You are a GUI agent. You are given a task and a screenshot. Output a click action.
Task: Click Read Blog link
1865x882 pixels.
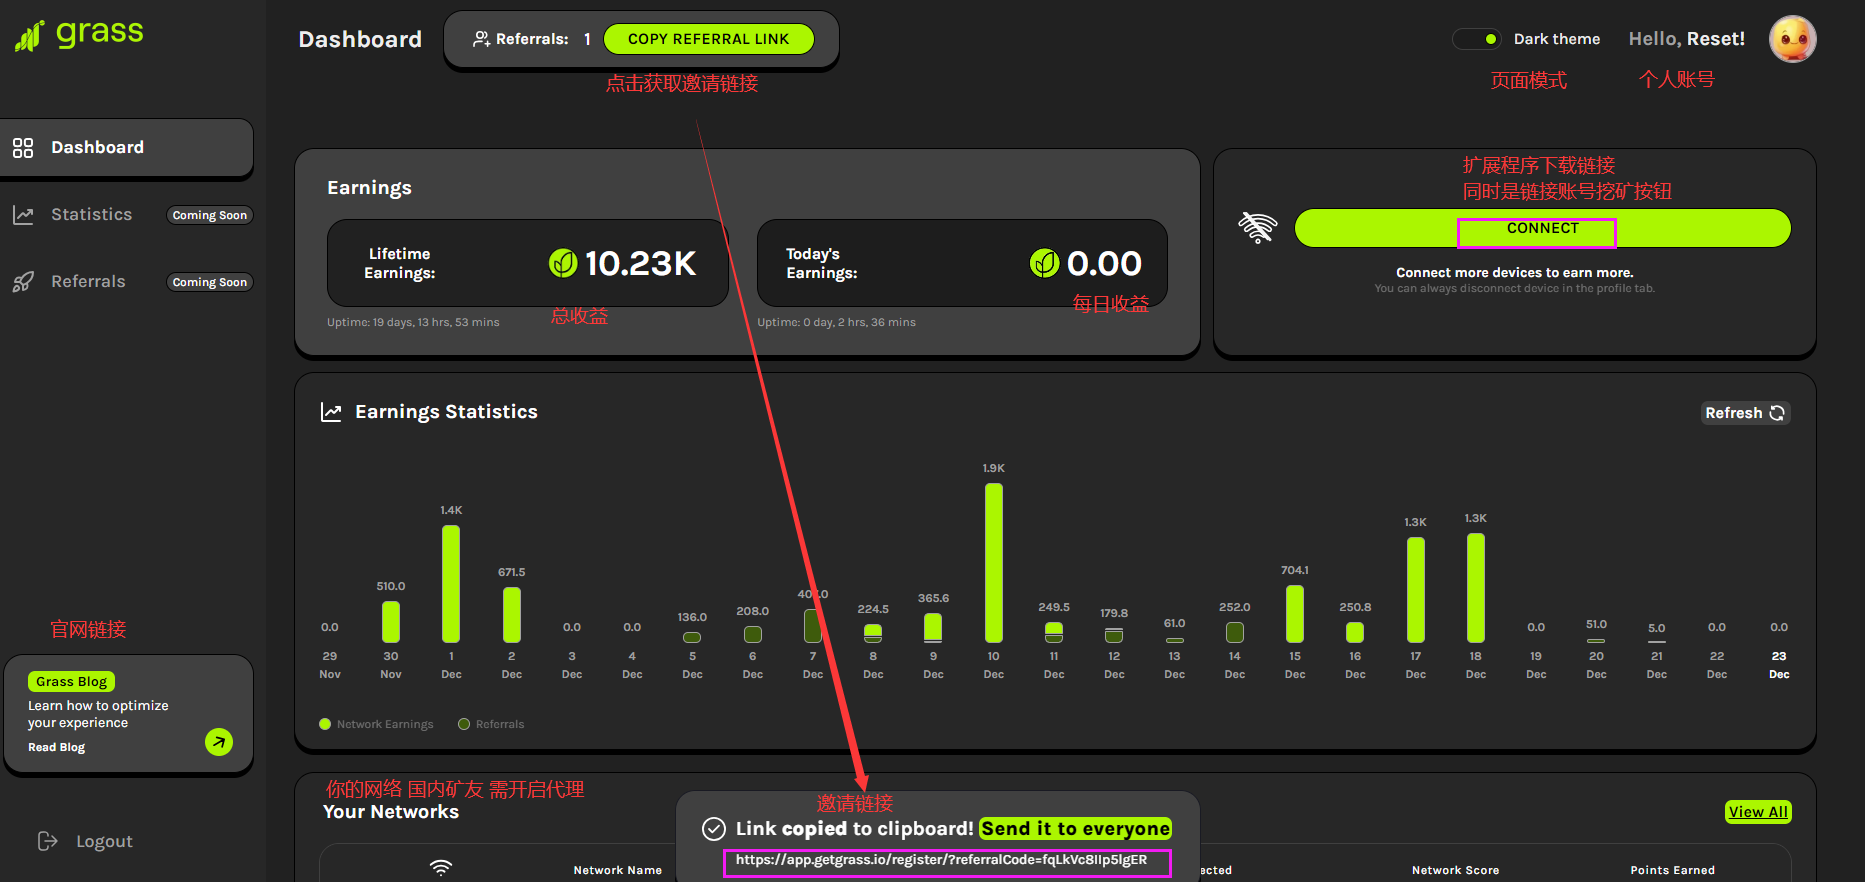coord(56,747)
